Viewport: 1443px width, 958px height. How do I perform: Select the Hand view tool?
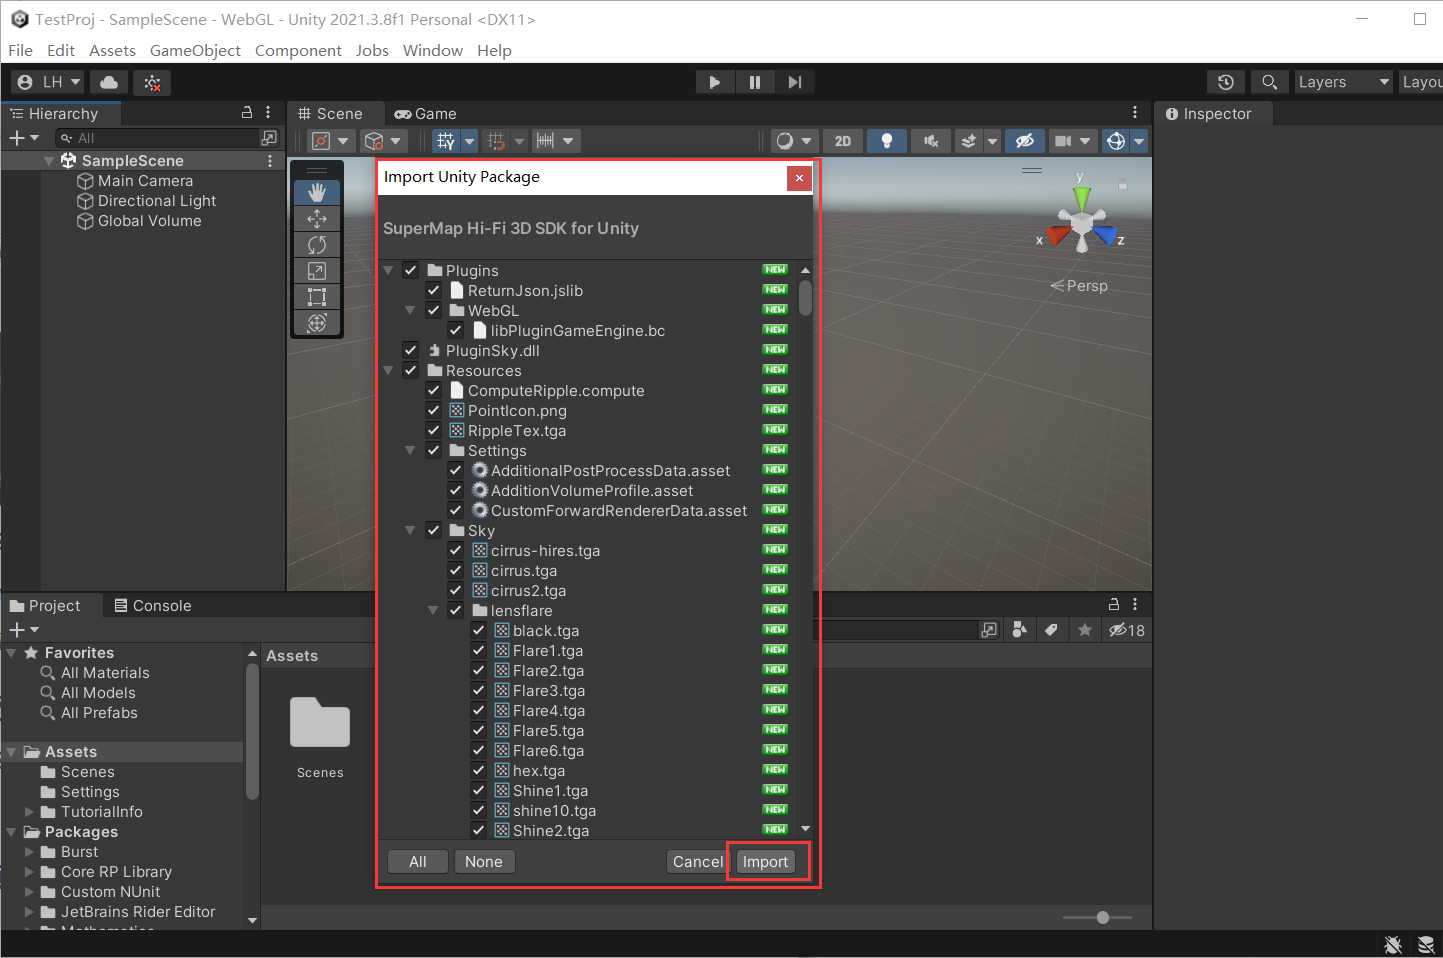pos(317,193)
